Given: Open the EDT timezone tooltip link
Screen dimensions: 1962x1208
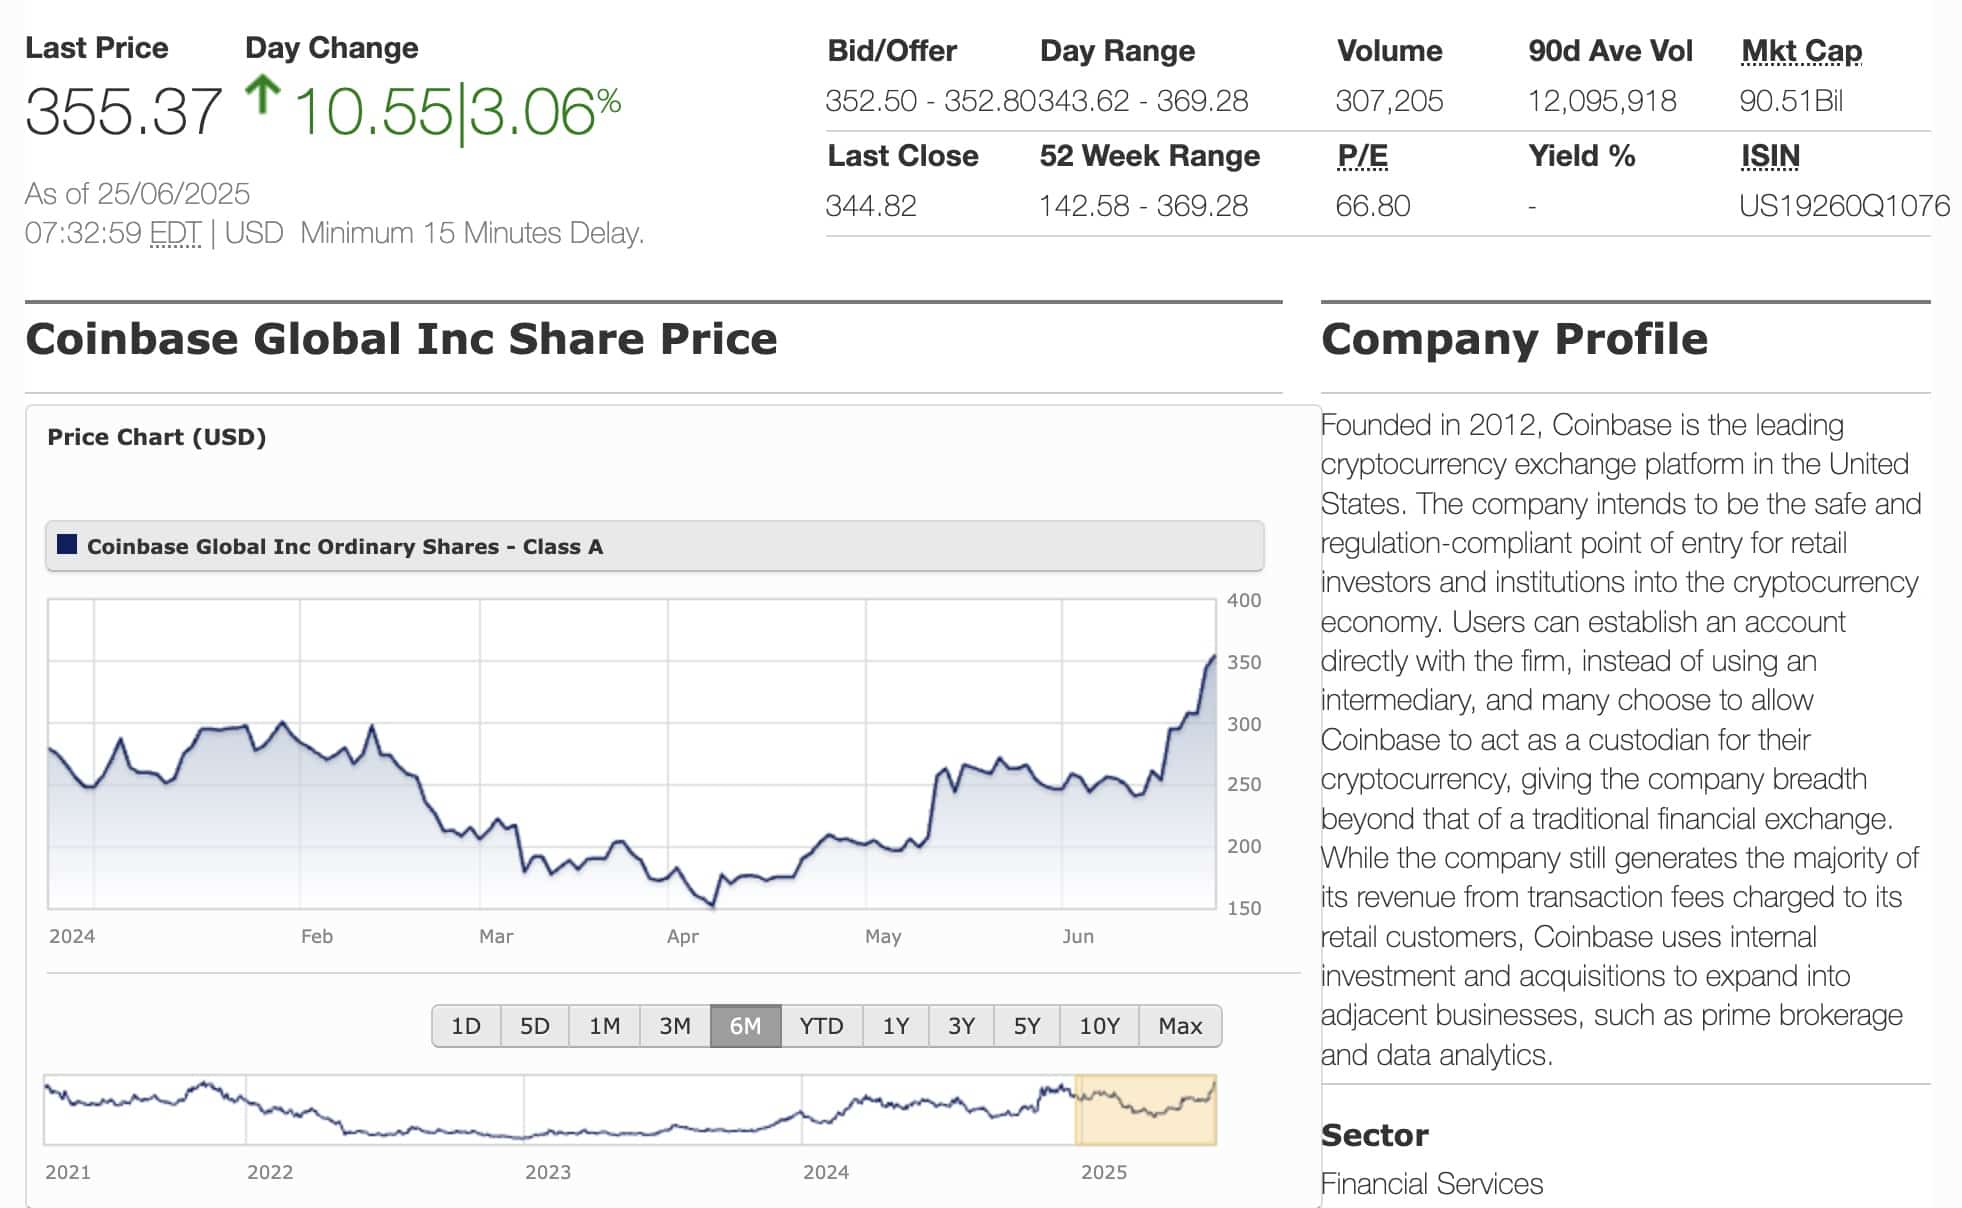Looking at the screenshot, I should click(x=174, y=230).
